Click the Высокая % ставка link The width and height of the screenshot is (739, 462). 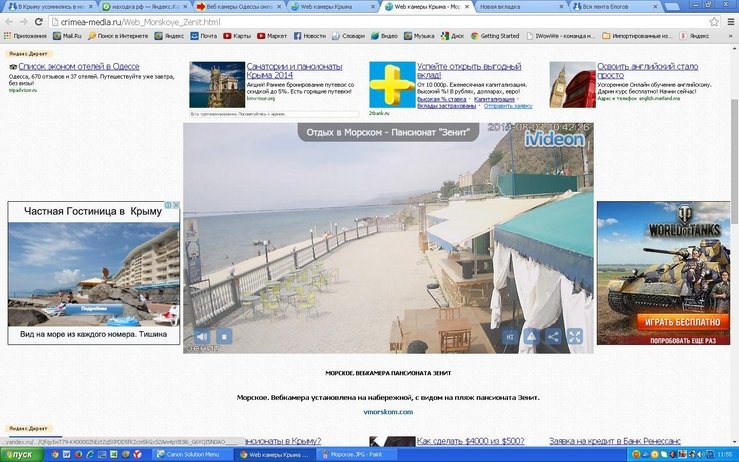click(x=442, y=99)
